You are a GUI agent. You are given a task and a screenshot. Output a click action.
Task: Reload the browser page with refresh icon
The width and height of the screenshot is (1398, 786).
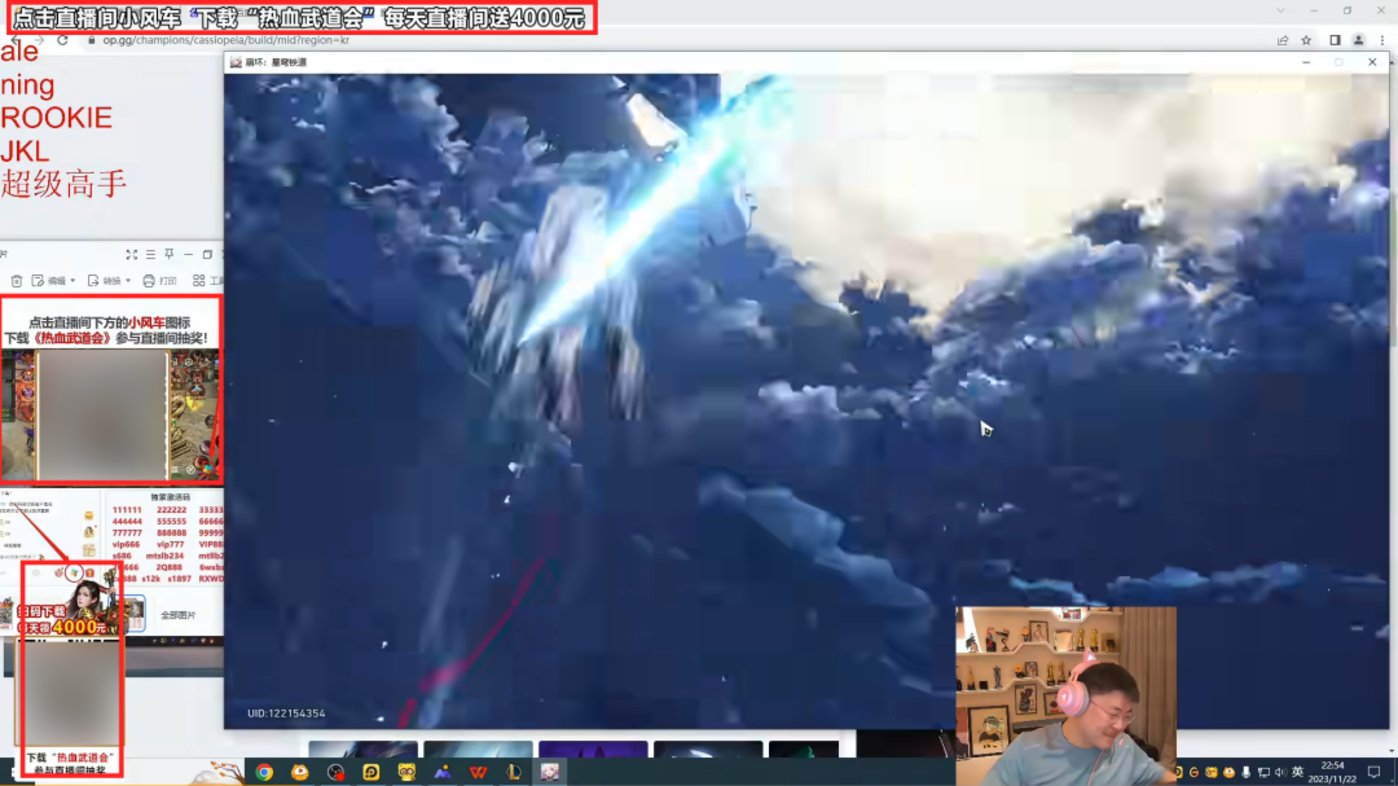tap(62, 40)
